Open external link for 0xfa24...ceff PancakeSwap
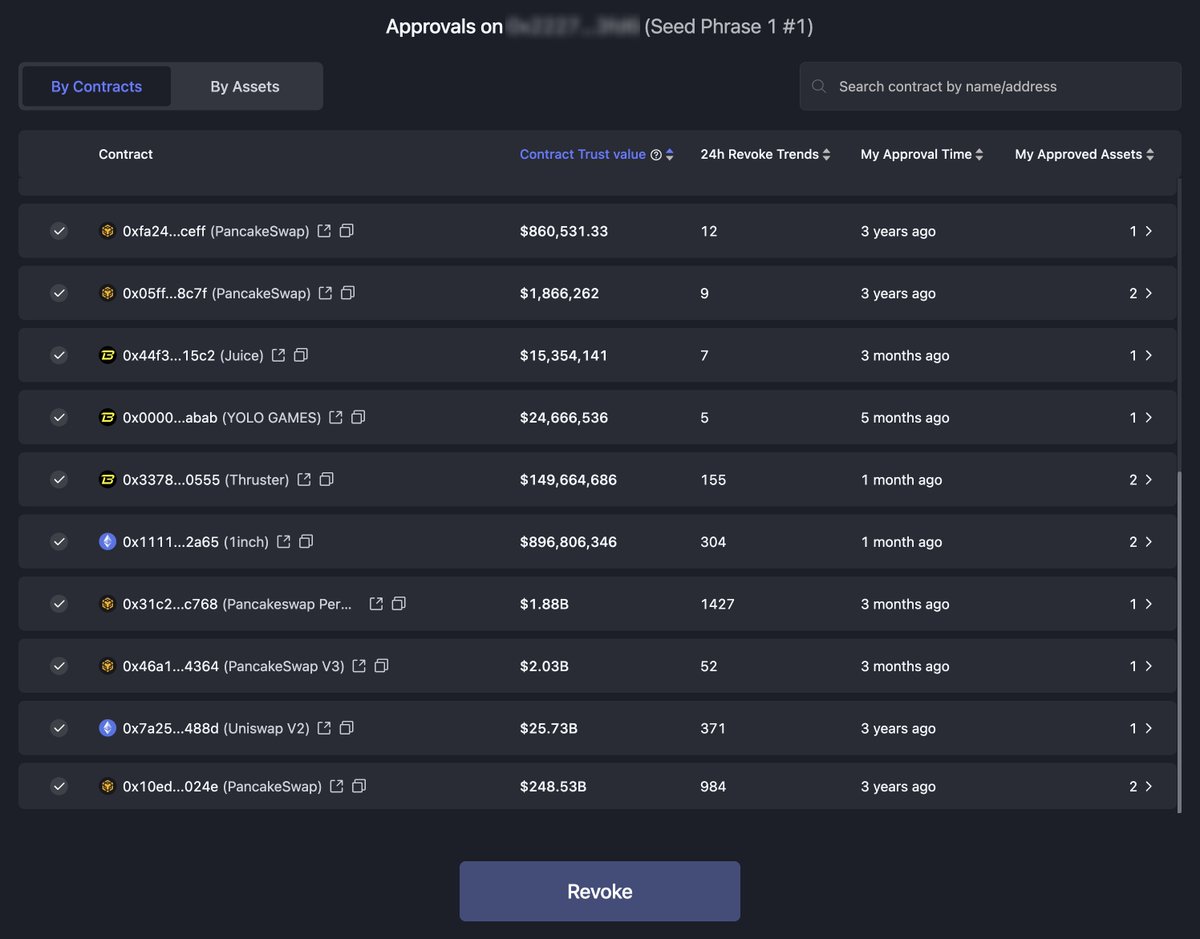Image resolution: width=1200 pixels, height=939 pixels. [x=324, y=231]
